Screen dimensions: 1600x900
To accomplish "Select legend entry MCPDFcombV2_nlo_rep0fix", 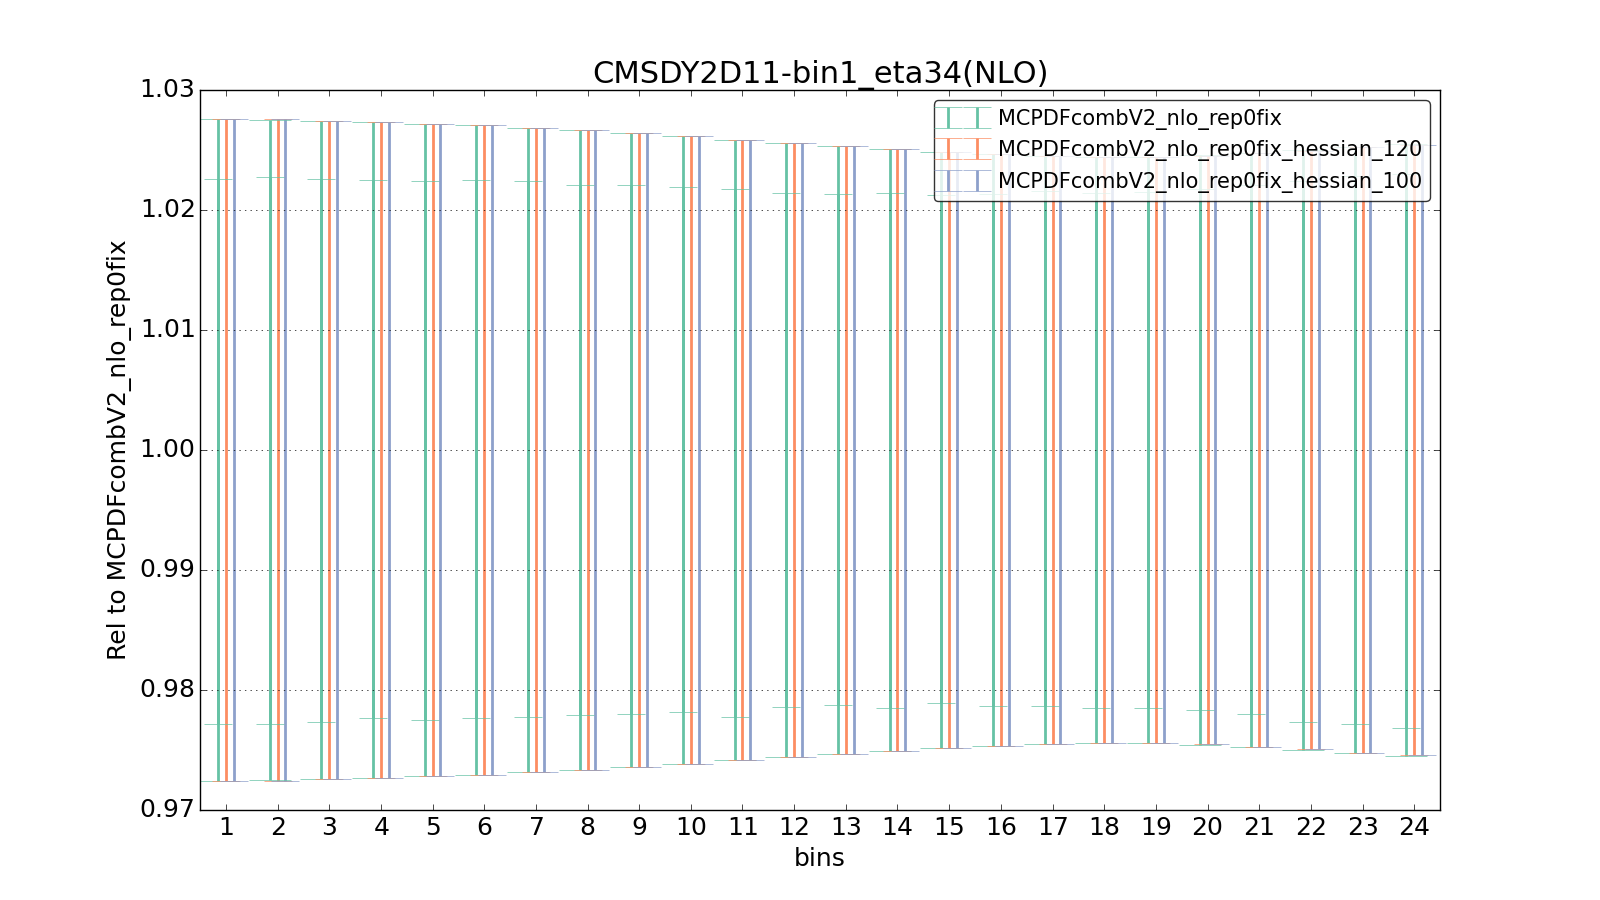I will point(1140,118).
